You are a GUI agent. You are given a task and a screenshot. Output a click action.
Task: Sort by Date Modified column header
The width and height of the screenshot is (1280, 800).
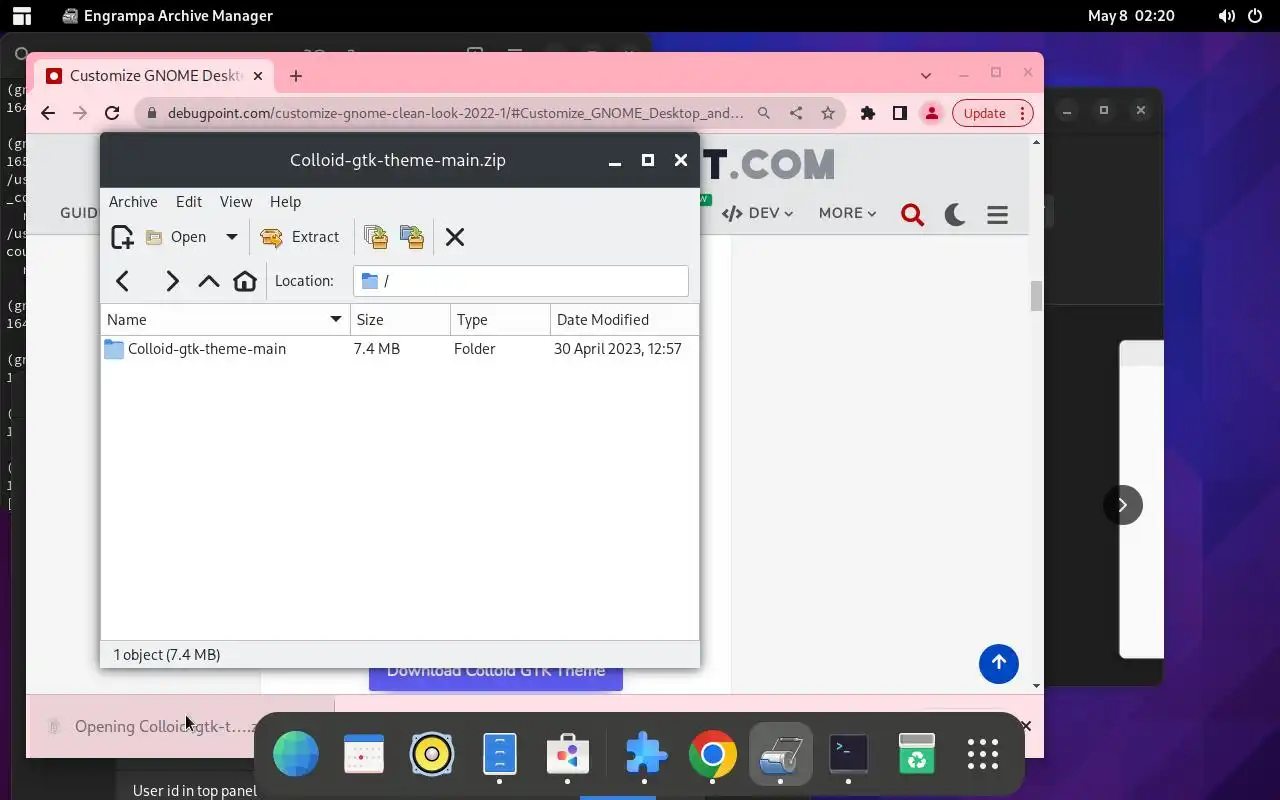(x=624, y=320)
